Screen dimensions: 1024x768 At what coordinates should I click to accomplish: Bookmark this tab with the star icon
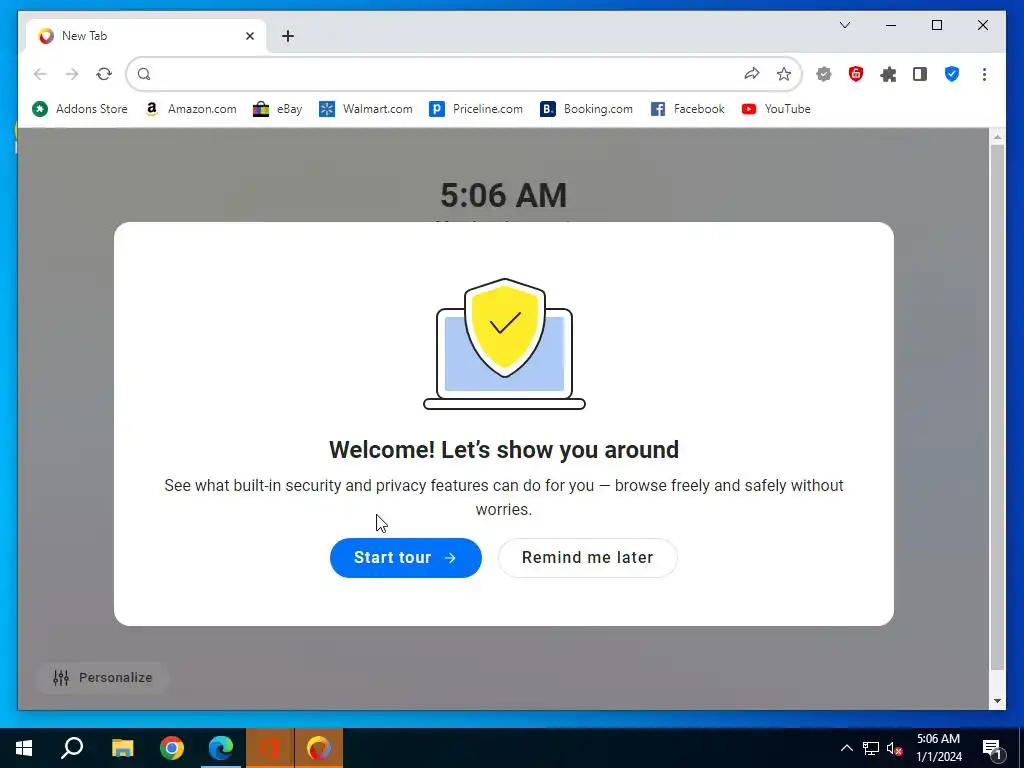pos(784,74)
